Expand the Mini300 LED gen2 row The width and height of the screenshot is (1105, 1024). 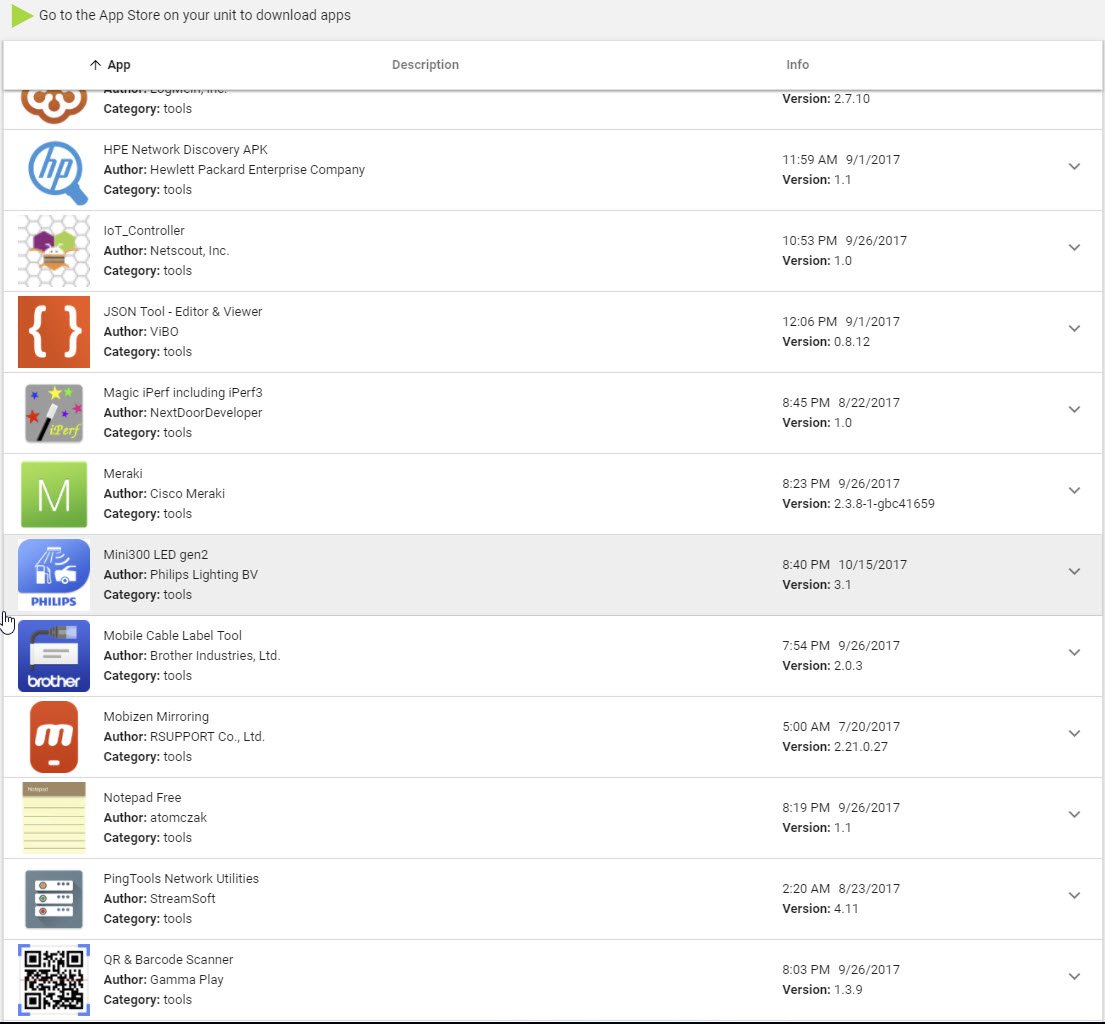1074,572
